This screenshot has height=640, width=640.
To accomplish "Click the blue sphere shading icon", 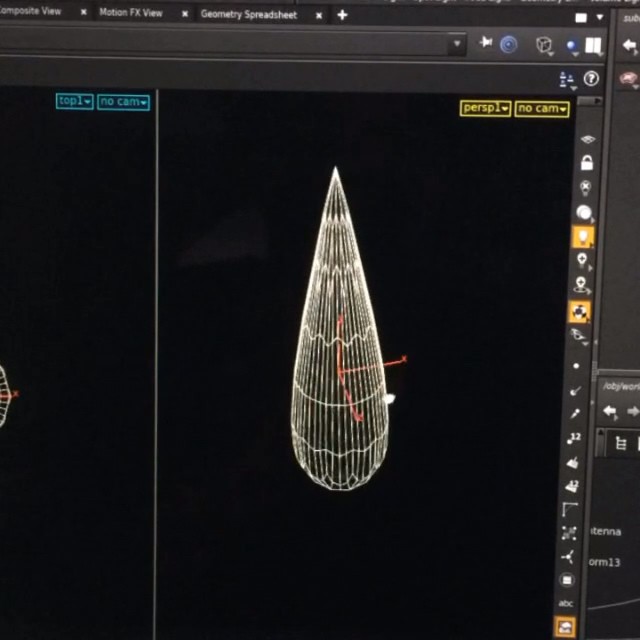I will 572,45.
